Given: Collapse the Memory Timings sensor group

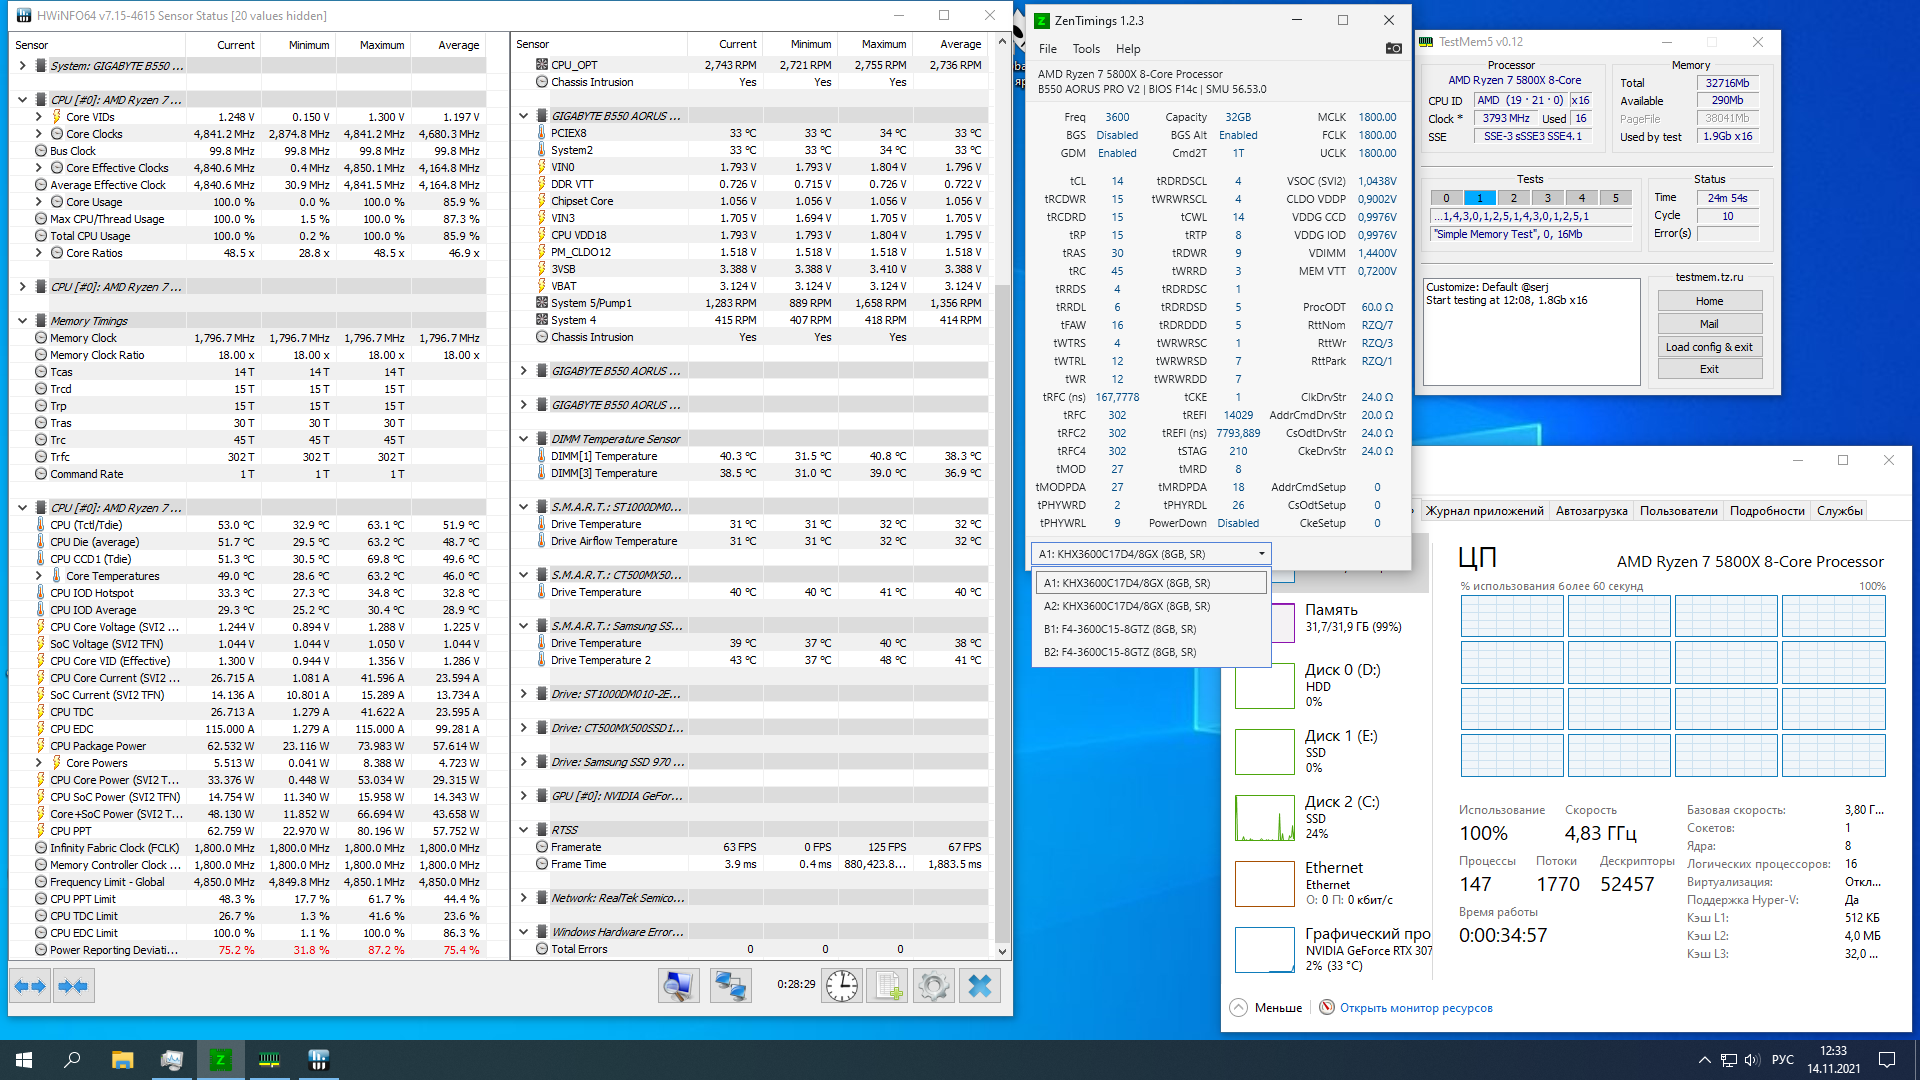Looking at the screenshot, I should click(x=22, y=321).
